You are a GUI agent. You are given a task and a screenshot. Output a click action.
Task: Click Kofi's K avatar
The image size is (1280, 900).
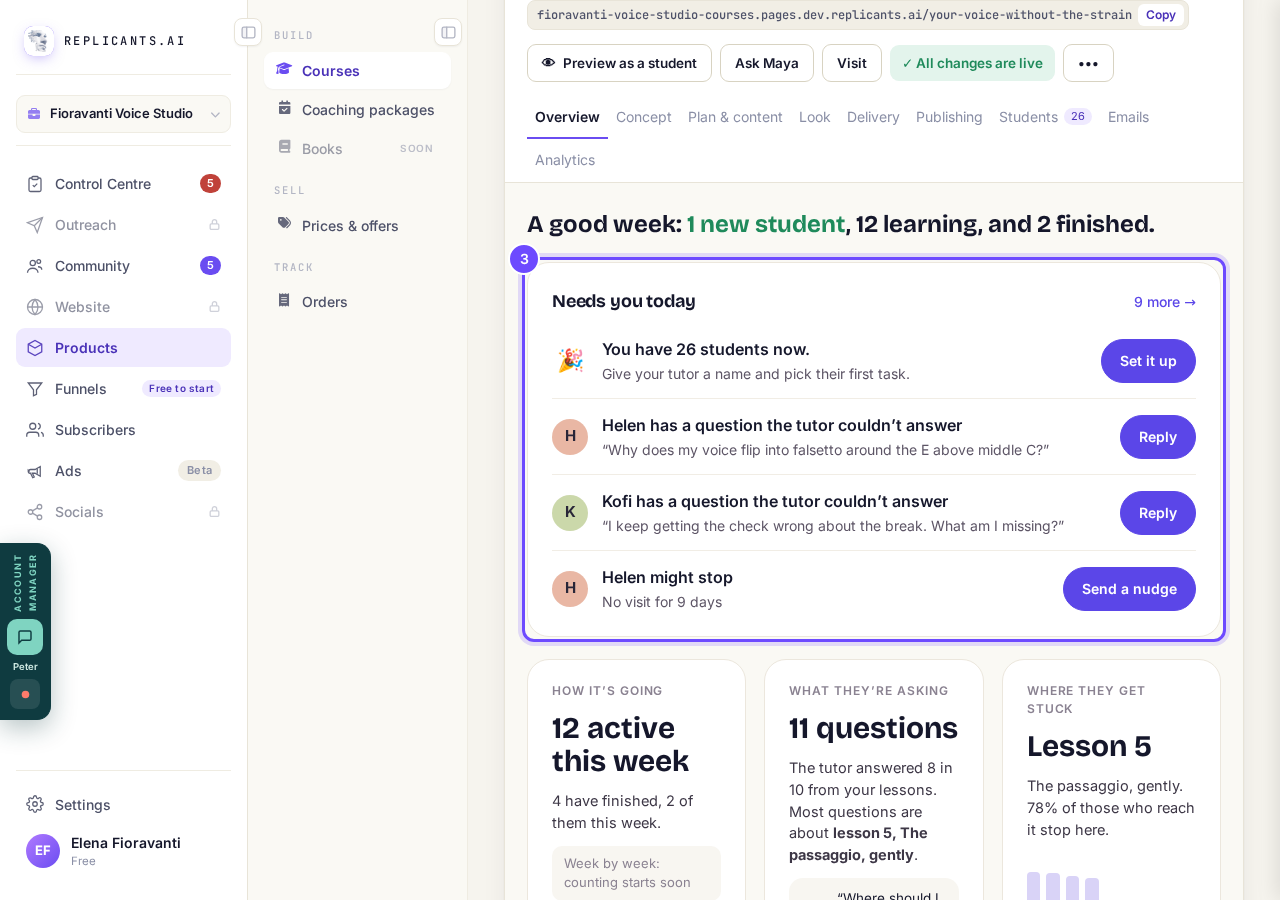570,513
